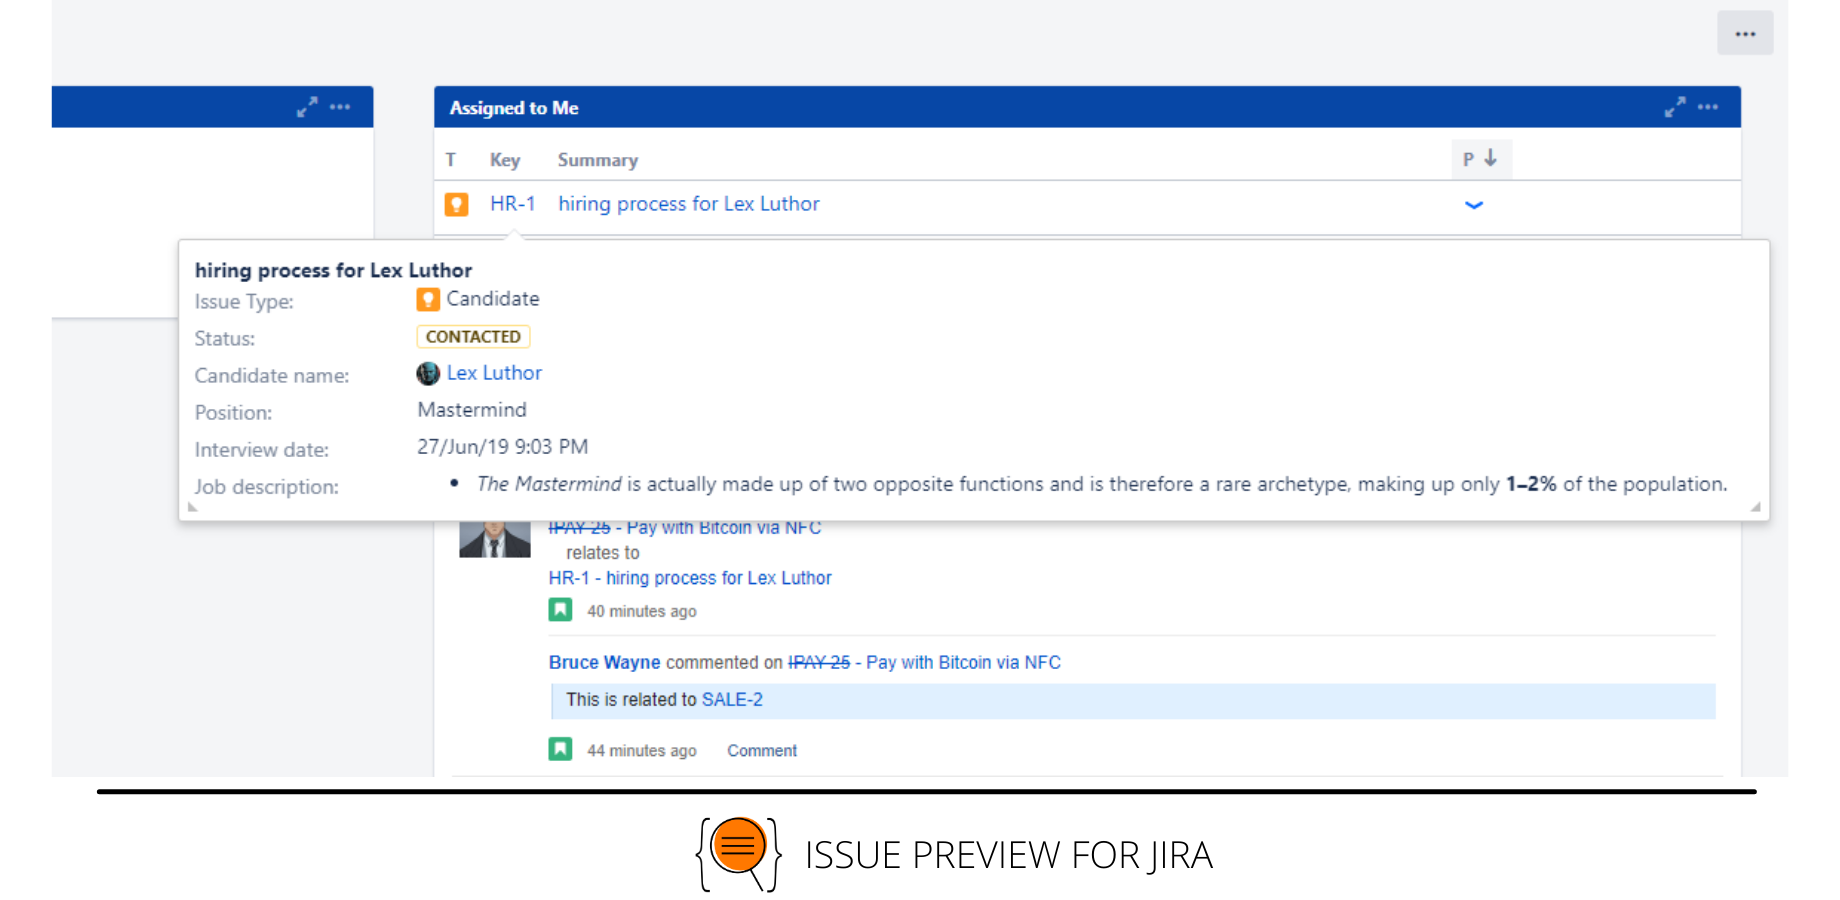Open the Assigned to Me gadget menu
Image resolution: width=1840 pixels, height=900 pixels.
(1708, 107)
